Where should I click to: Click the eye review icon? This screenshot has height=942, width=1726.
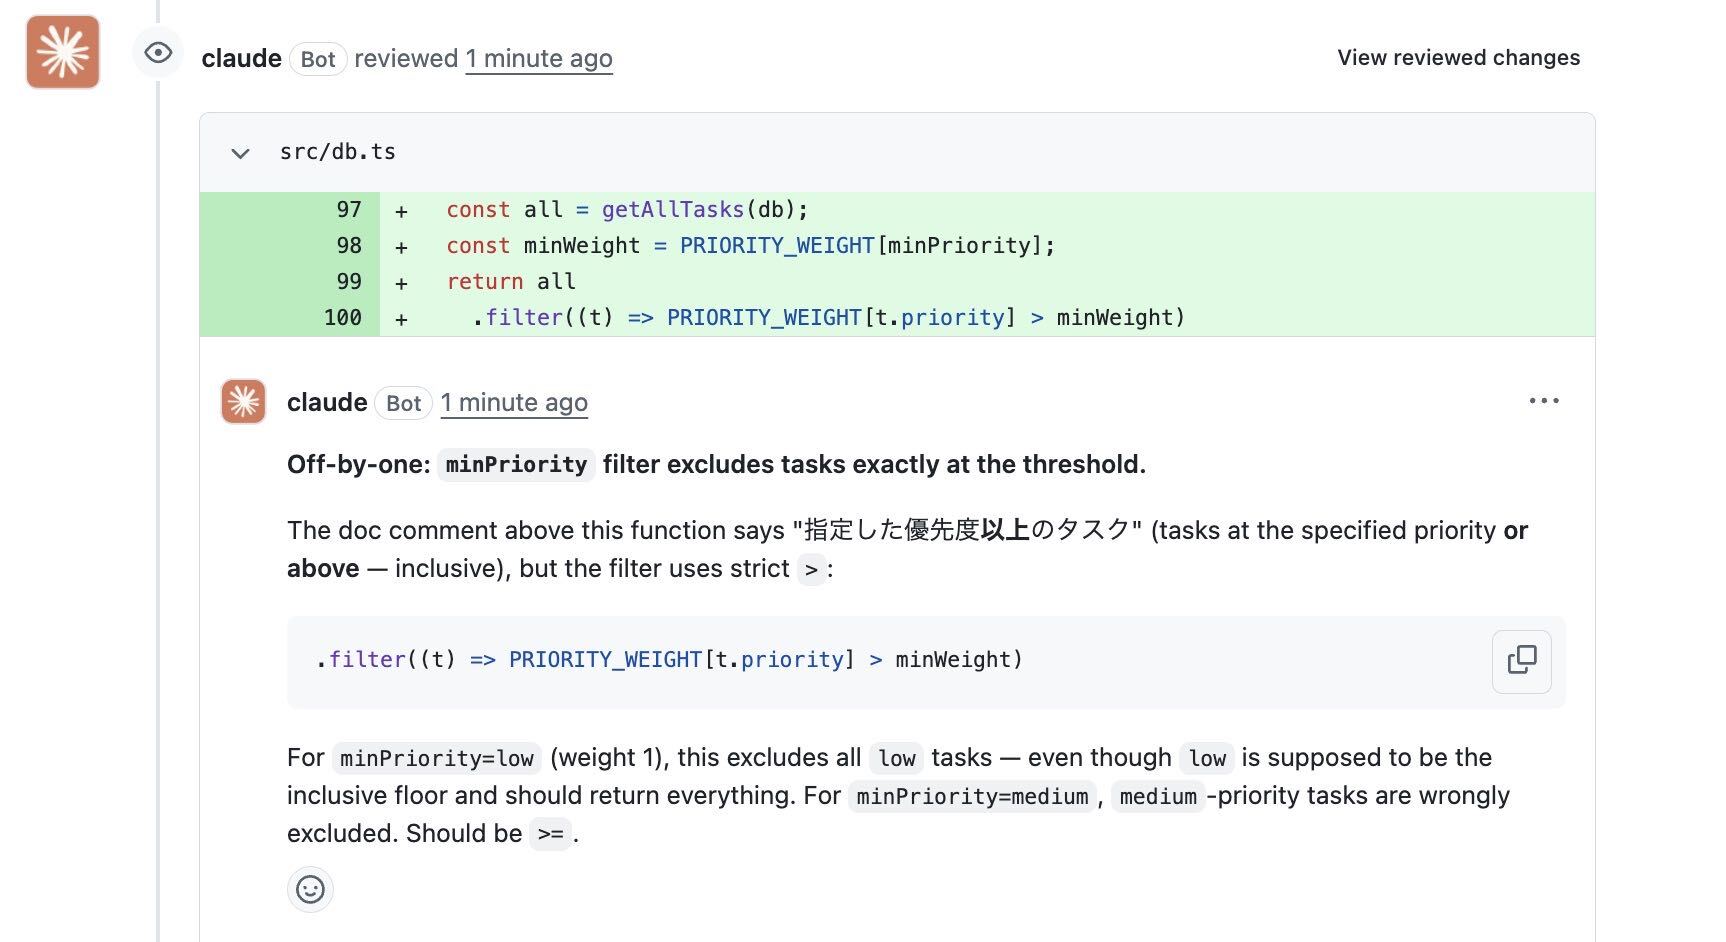(x=158, y=53)
